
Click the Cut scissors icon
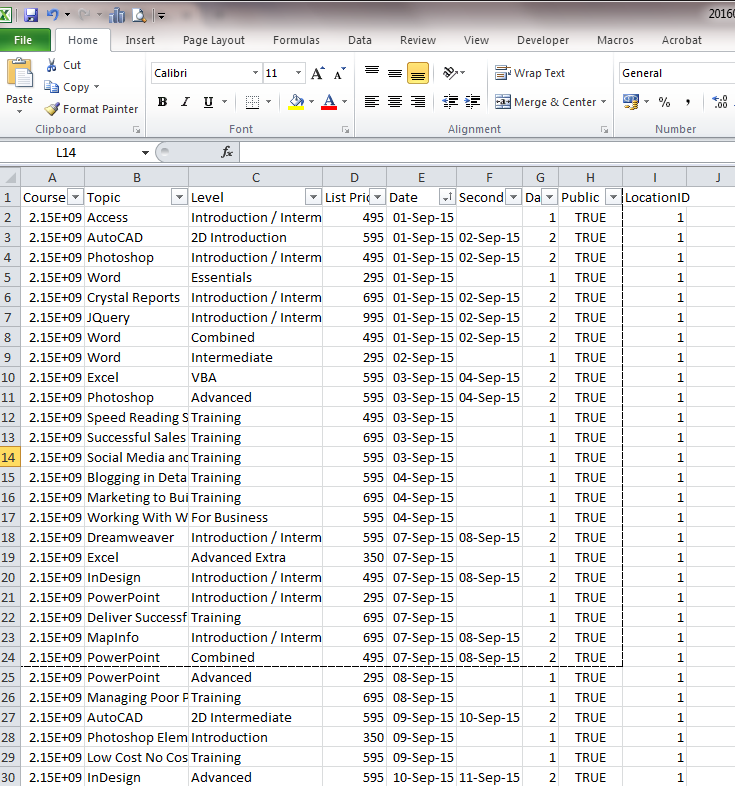pyautogui.click(x=51, y=65)
